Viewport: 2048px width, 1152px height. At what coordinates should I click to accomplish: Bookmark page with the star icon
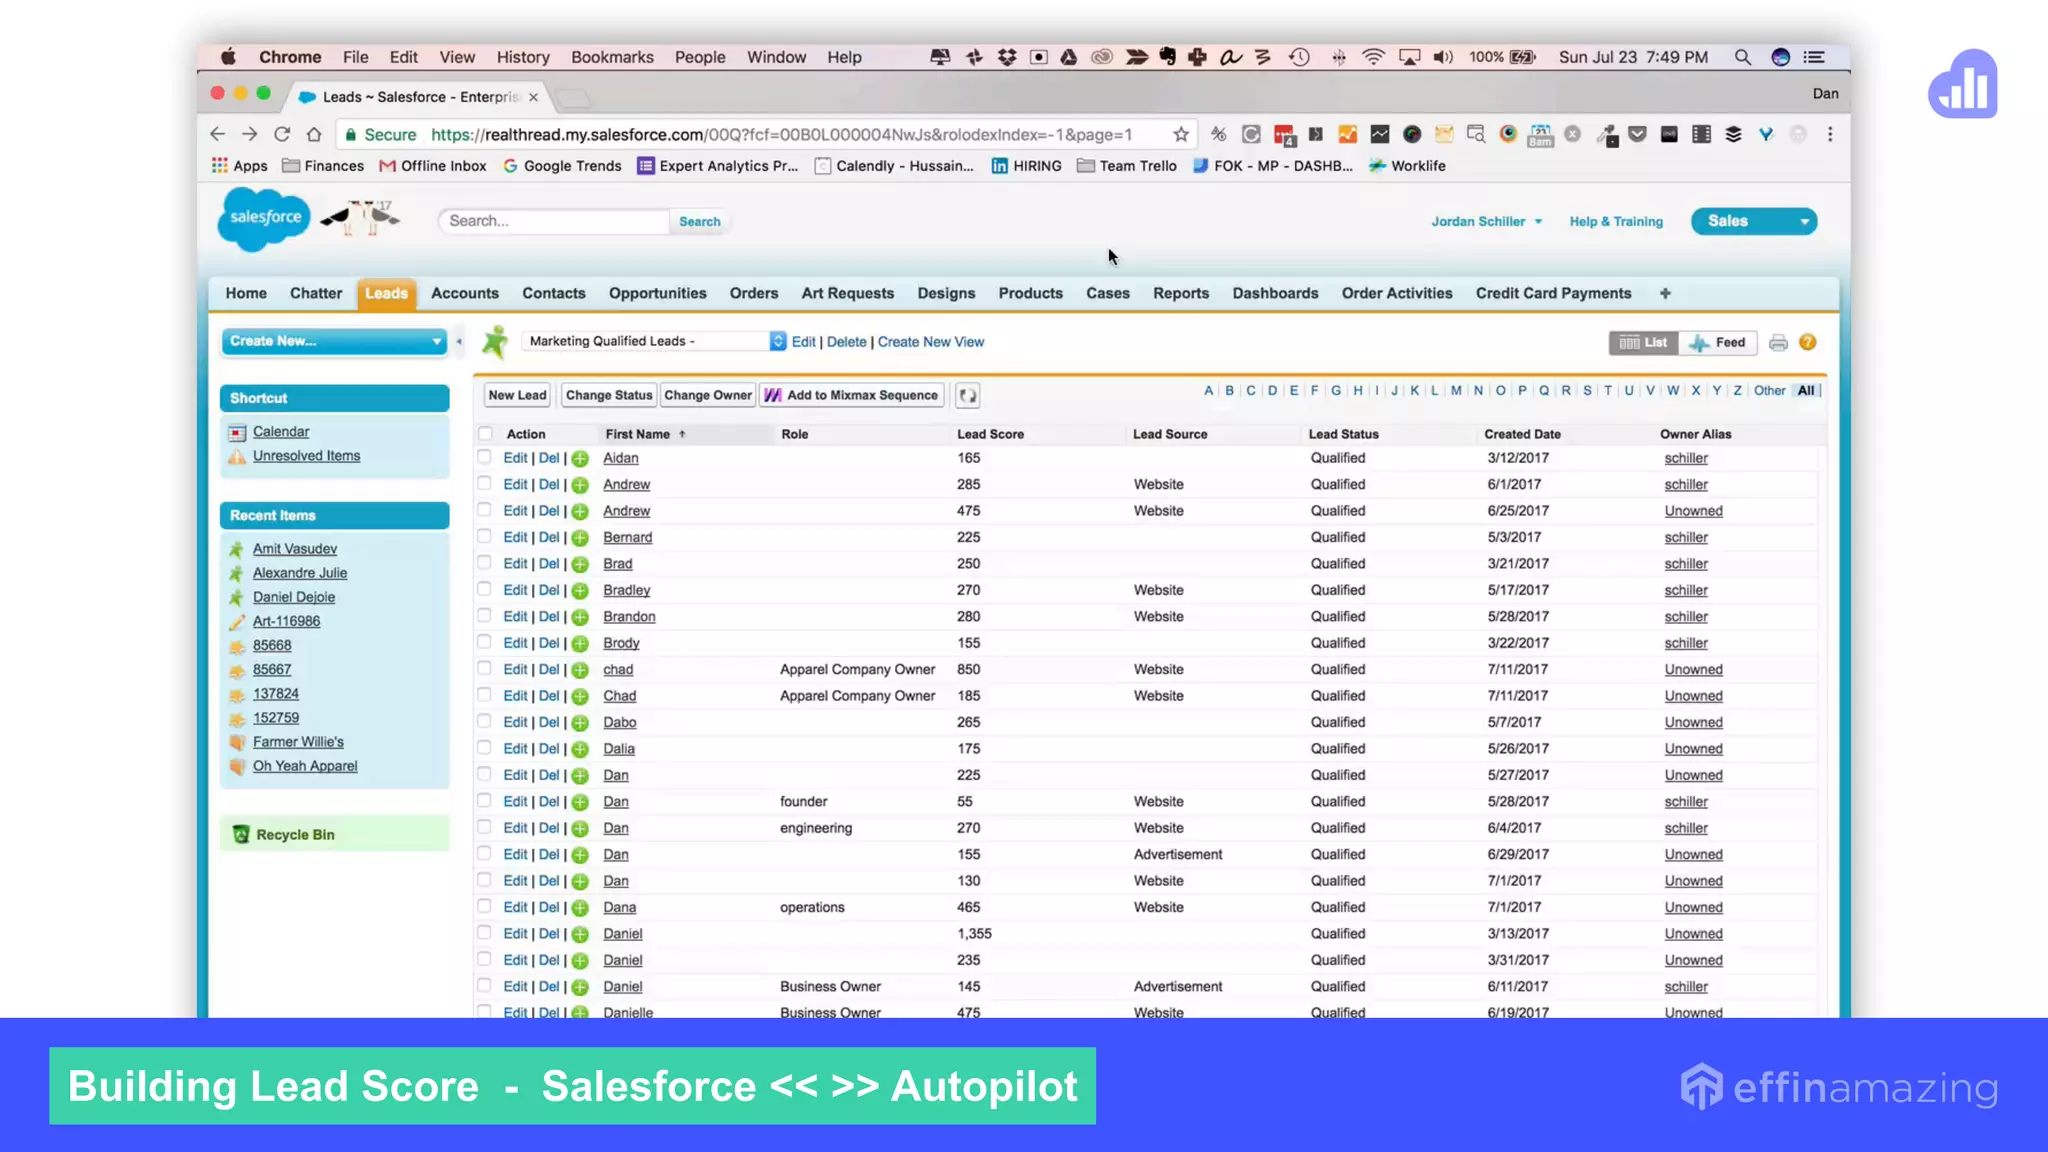coord(1181,134)
